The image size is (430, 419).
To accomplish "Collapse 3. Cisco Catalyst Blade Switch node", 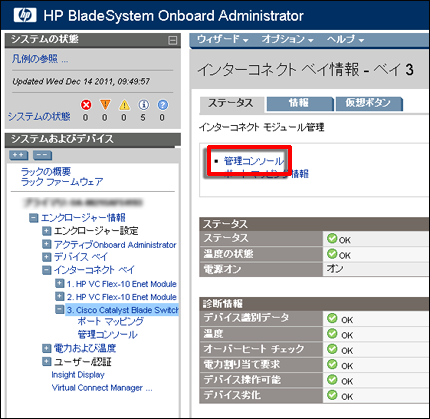I will (59, 310).
